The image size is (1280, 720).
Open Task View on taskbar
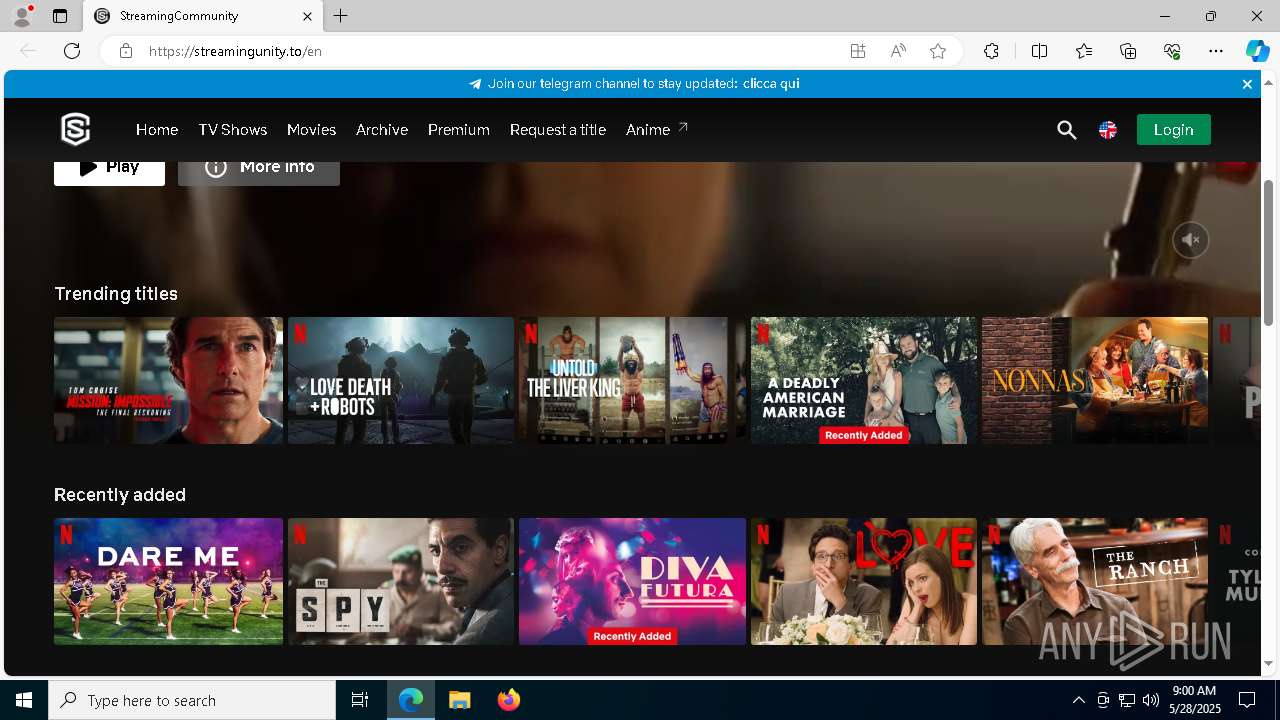360,700
